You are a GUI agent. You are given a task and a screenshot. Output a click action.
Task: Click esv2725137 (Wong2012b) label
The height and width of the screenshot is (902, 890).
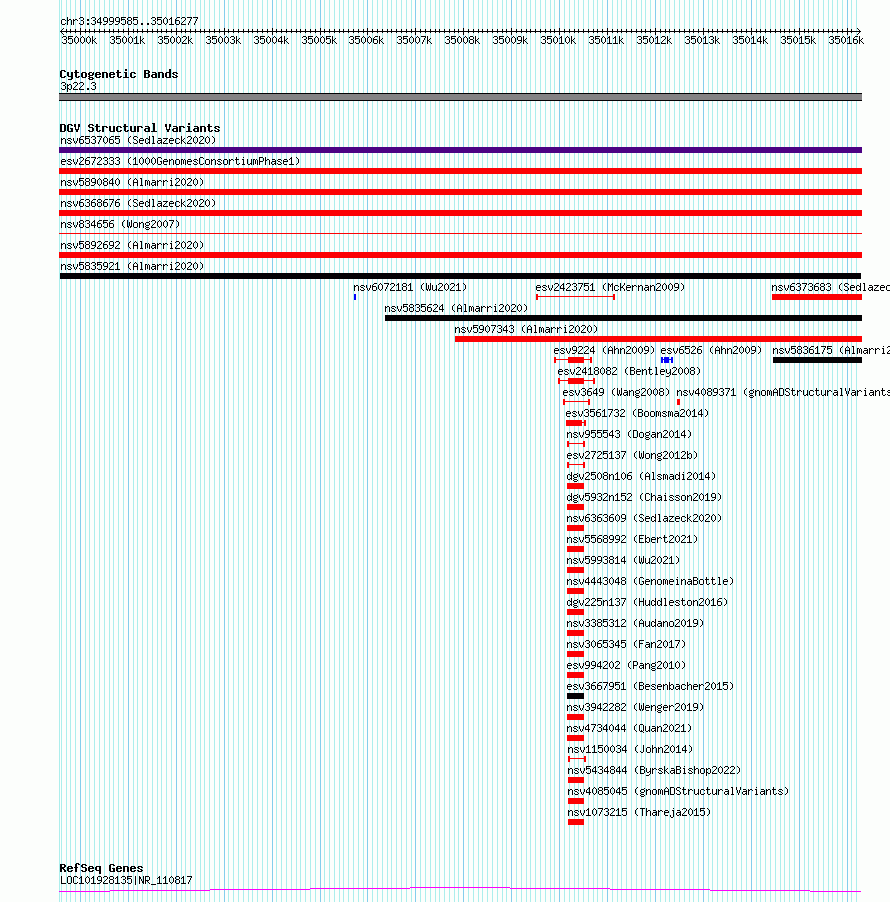click(x=632, y=456)
